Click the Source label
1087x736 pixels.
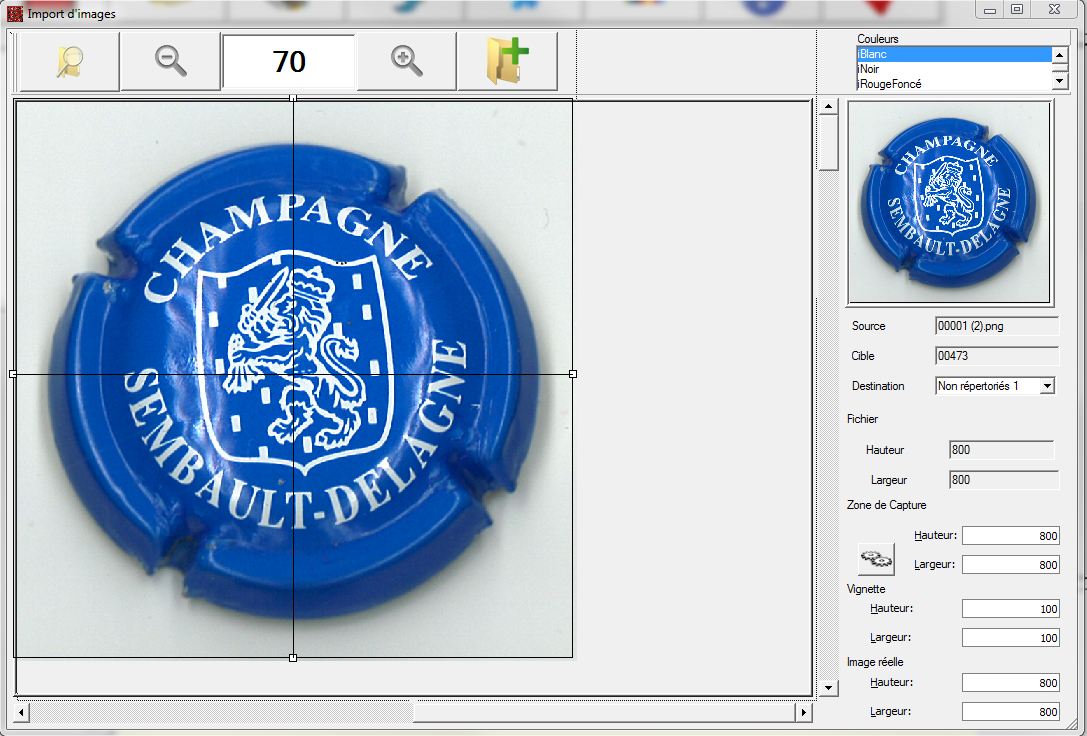[x=869, y=326]
